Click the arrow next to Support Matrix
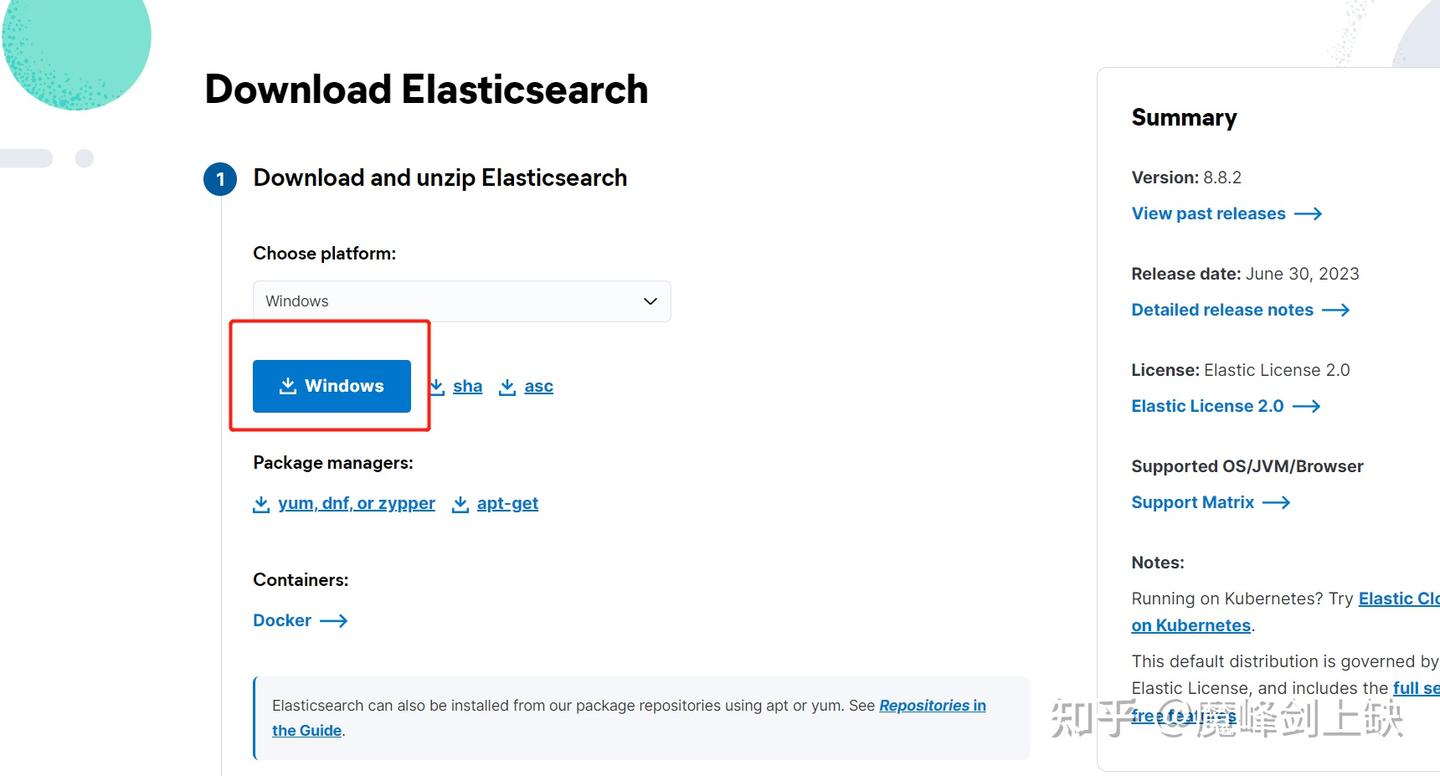The height and width of the screenshot is (776, 1440). coord(1276,502)
